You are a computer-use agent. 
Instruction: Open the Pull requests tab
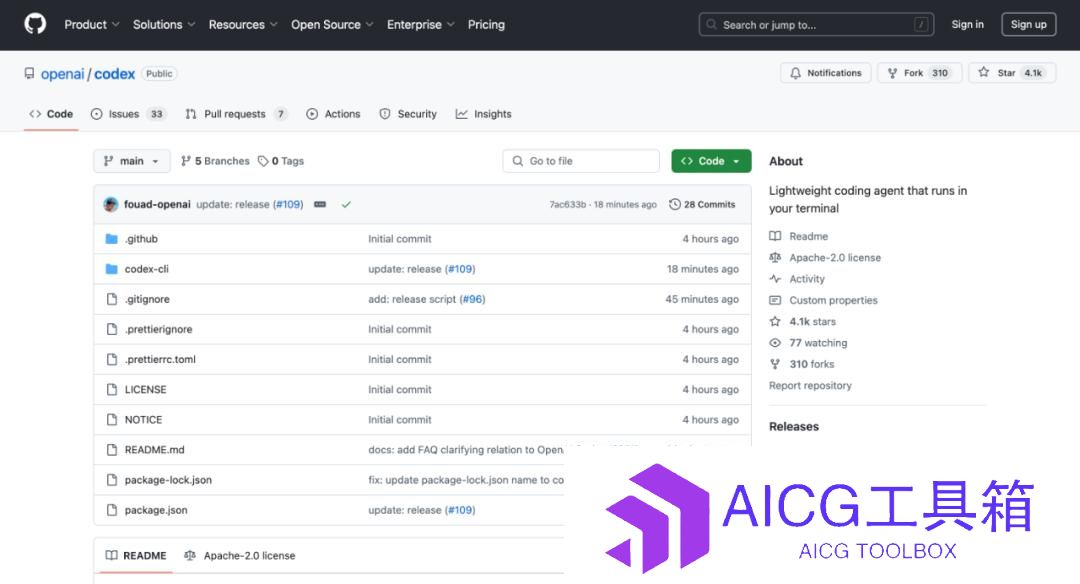coord(236,114)
